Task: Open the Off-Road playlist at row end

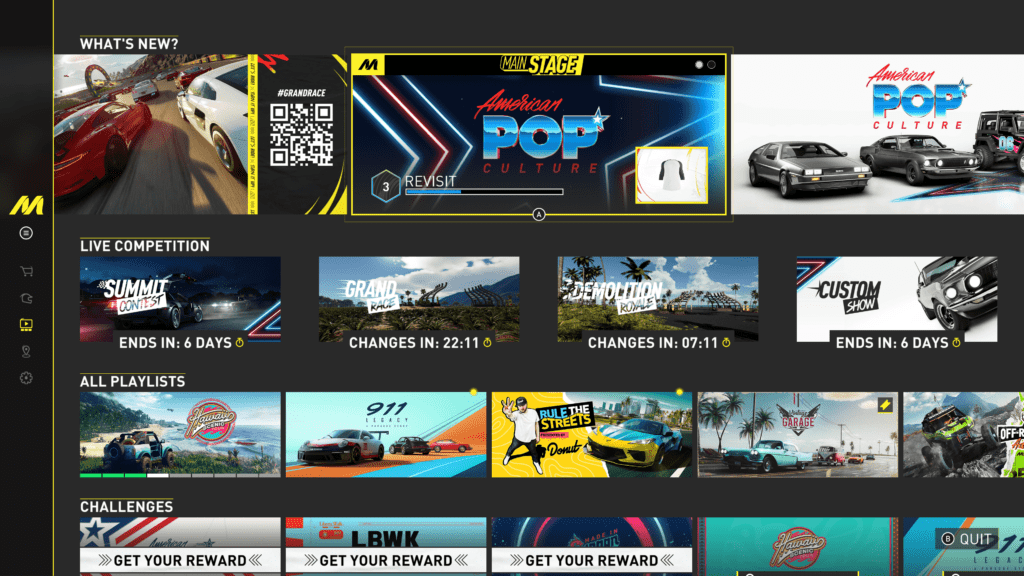Action: pos(963,434)
